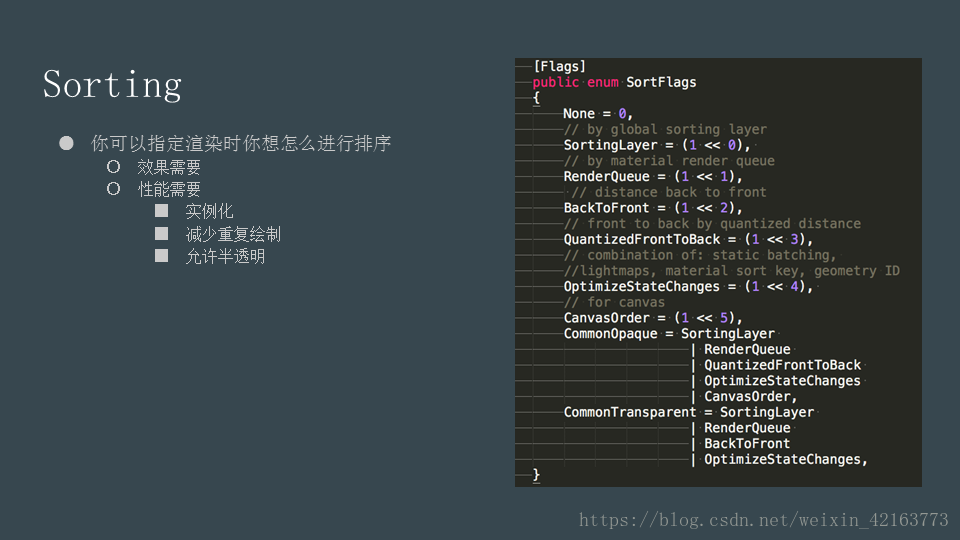Click the list item '允许半透明'
This screenshot has width=960, height=540.
point(225,256)
